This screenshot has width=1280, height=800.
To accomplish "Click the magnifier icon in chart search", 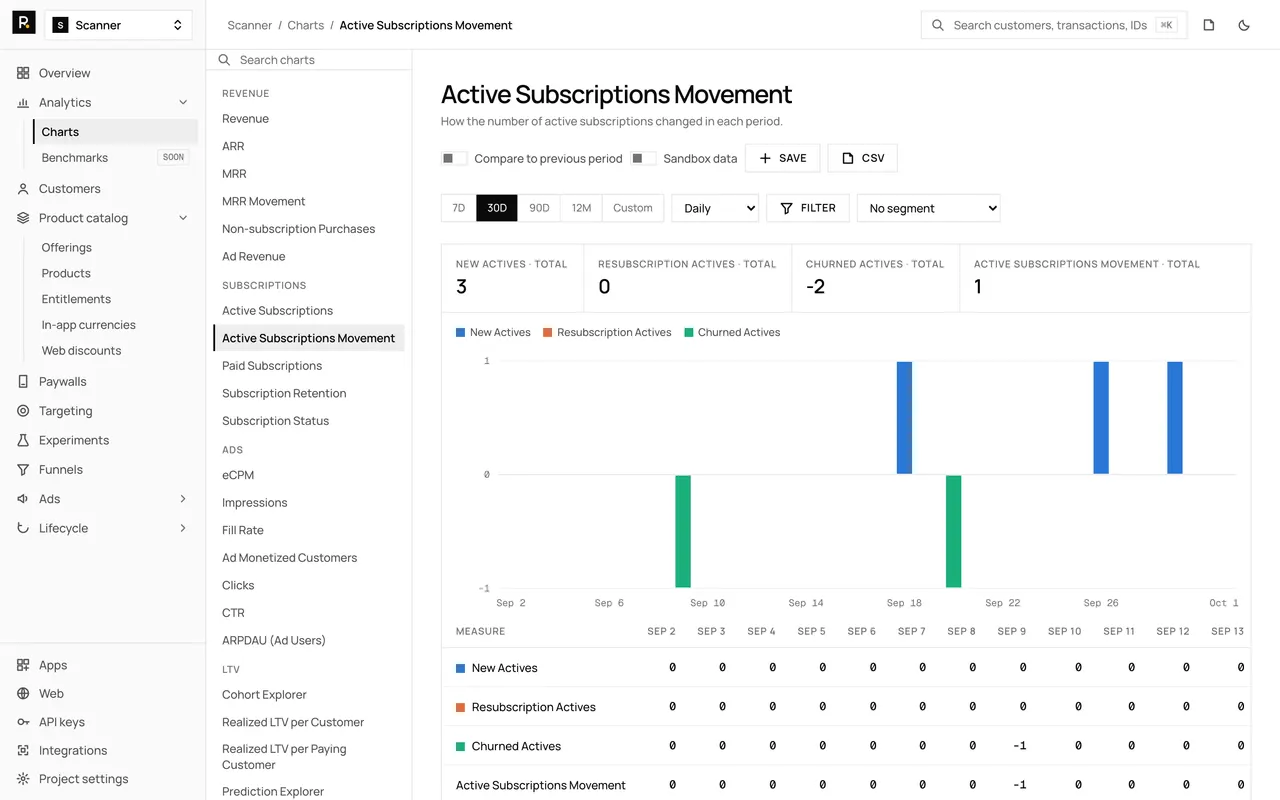I will point(226,60).
